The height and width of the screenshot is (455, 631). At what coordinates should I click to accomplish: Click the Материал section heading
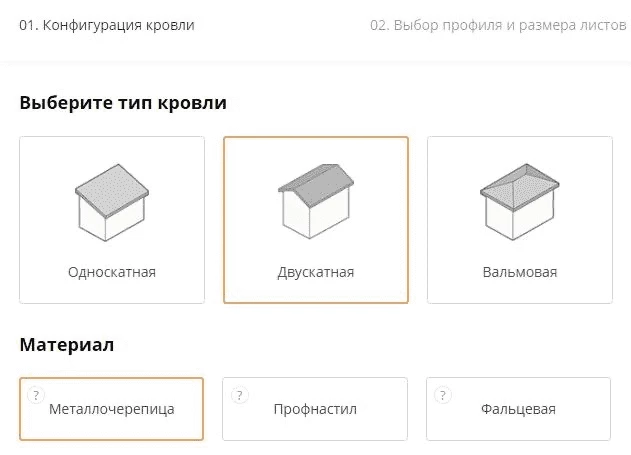coord(66,345)
